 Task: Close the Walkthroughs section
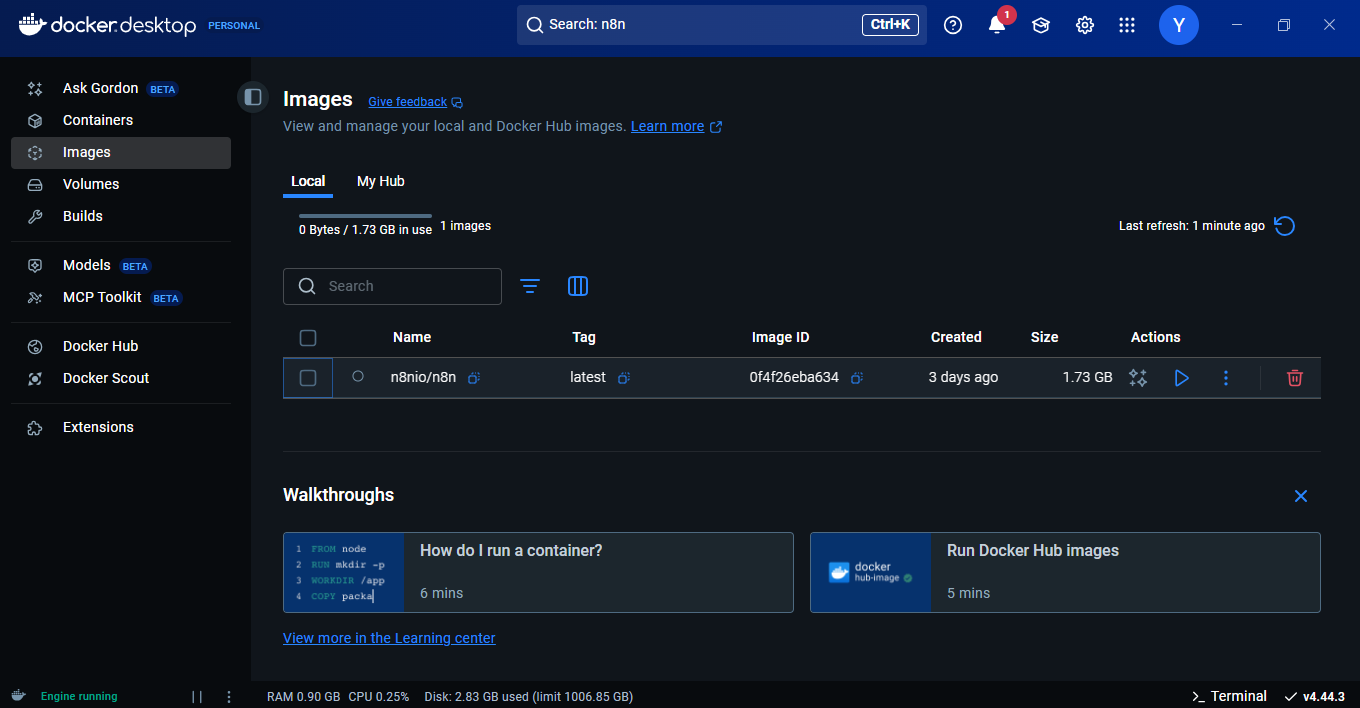coord(1301,496)
